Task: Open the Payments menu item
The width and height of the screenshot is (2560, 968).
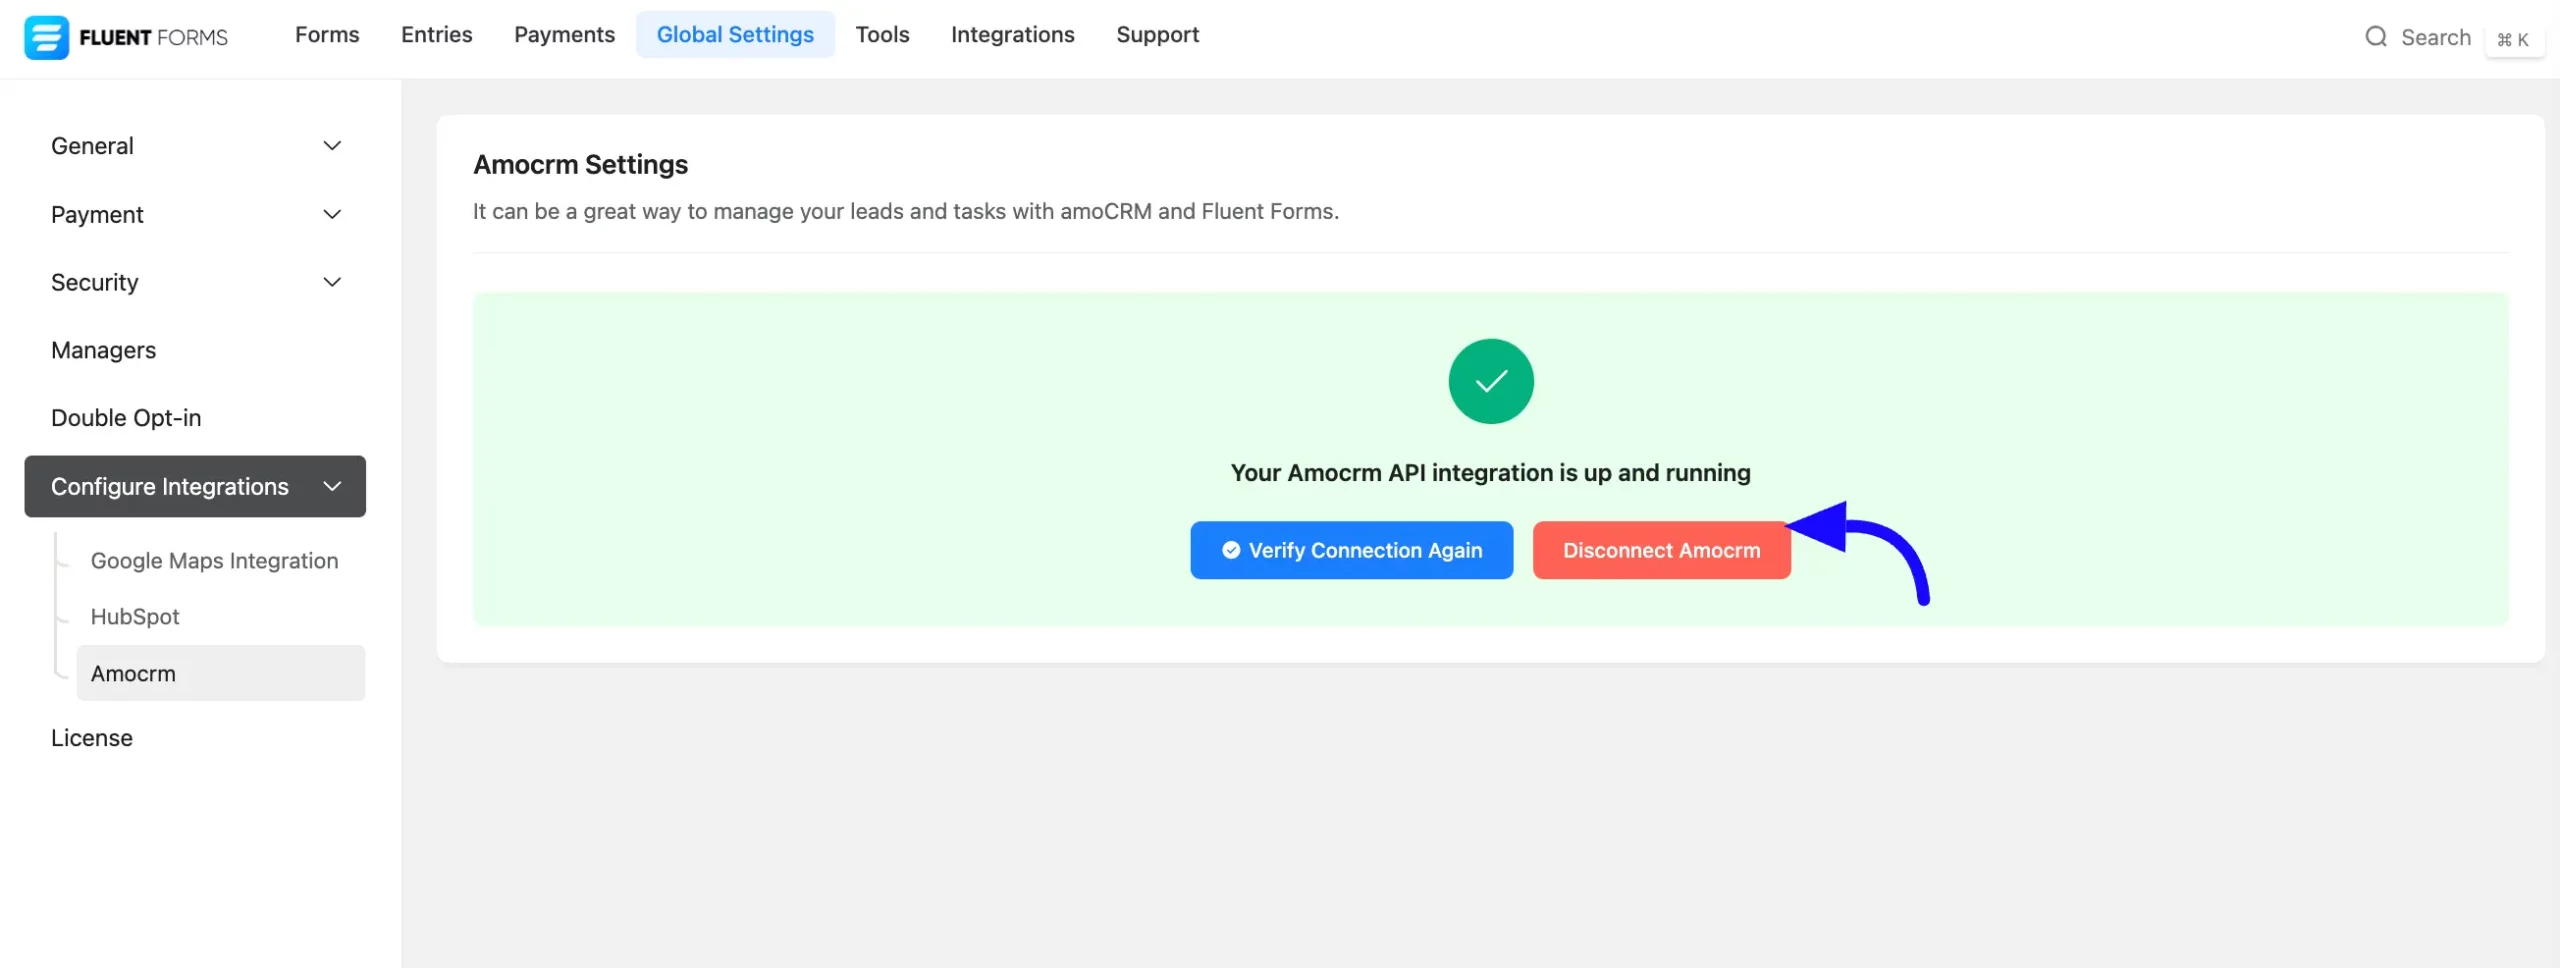Action: [x=564, y=35]
